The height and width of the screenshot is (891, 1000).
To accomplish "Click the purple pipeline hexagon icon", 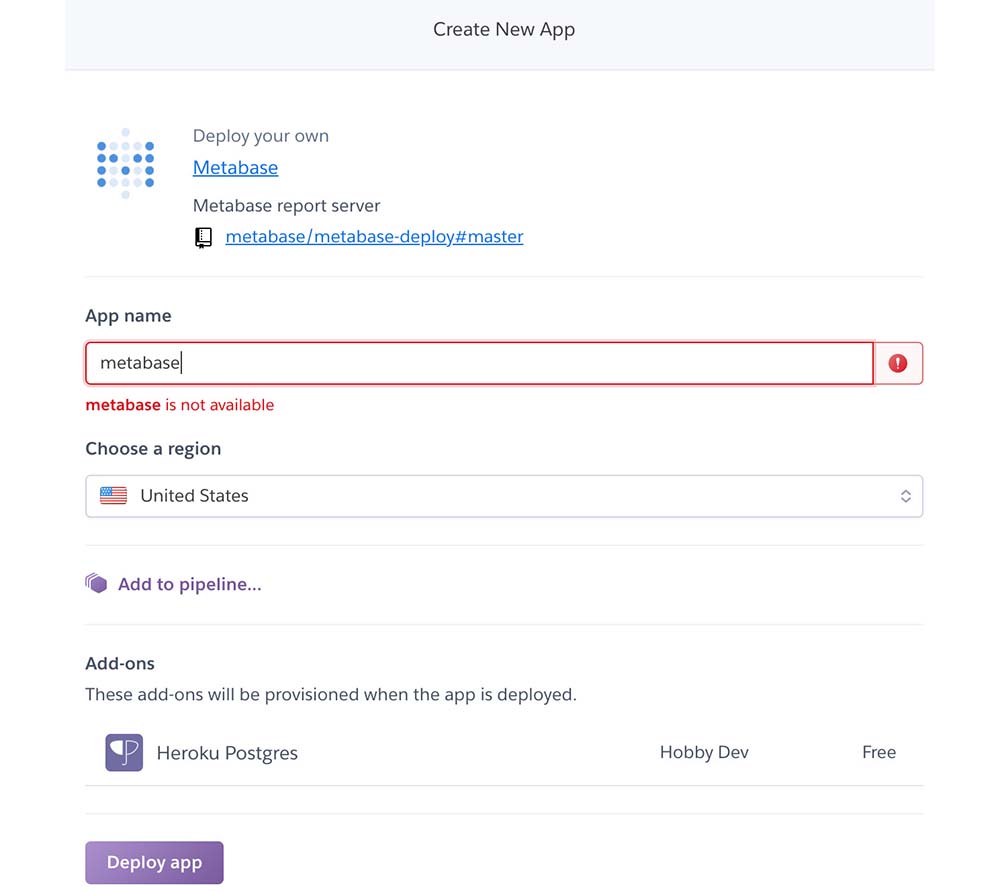I will coord(96,584).
